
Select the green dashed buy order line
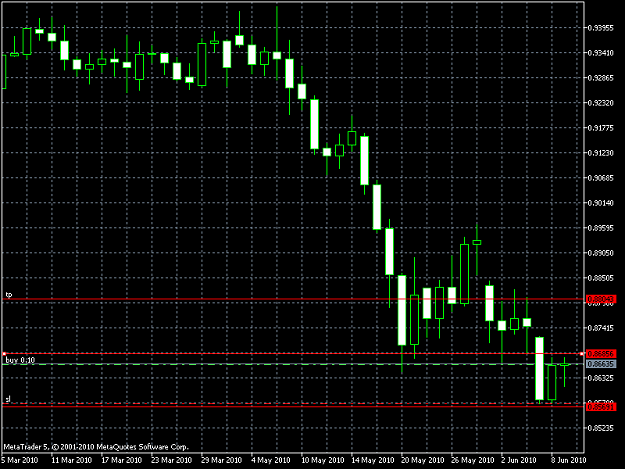pos(293,364)
